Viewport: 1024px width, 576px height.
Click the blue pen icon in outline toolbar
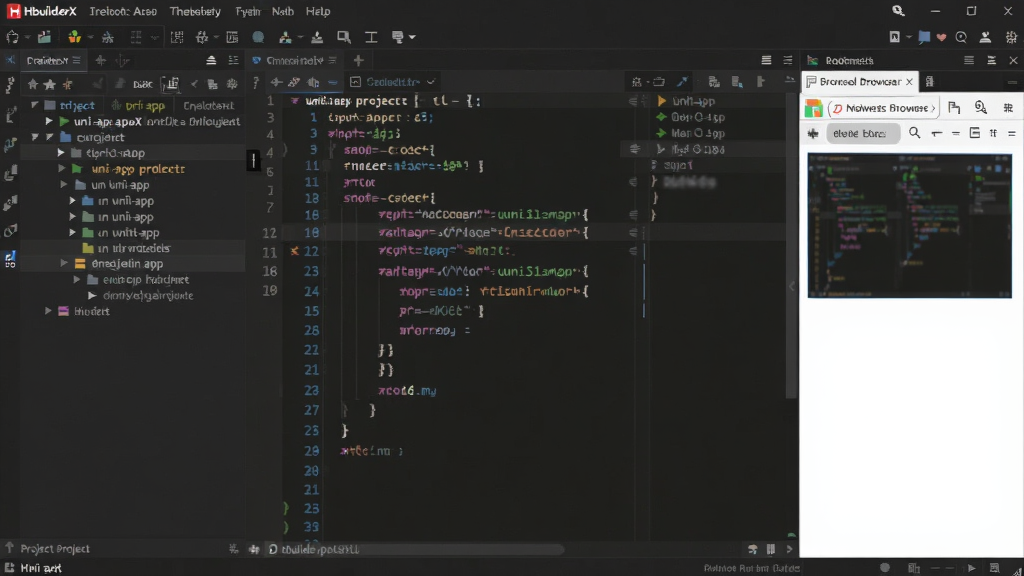682,82
